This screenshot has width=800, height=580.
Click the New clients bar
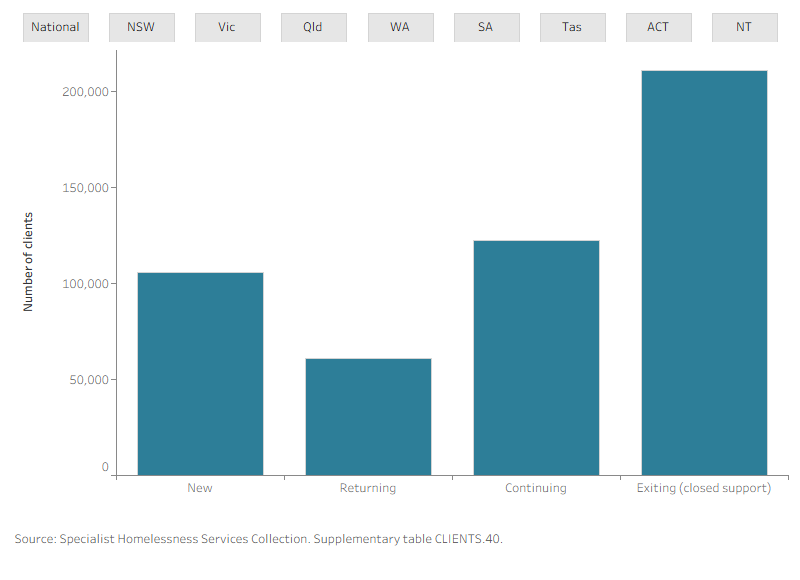pyautogui.click(x=201, y=374)
